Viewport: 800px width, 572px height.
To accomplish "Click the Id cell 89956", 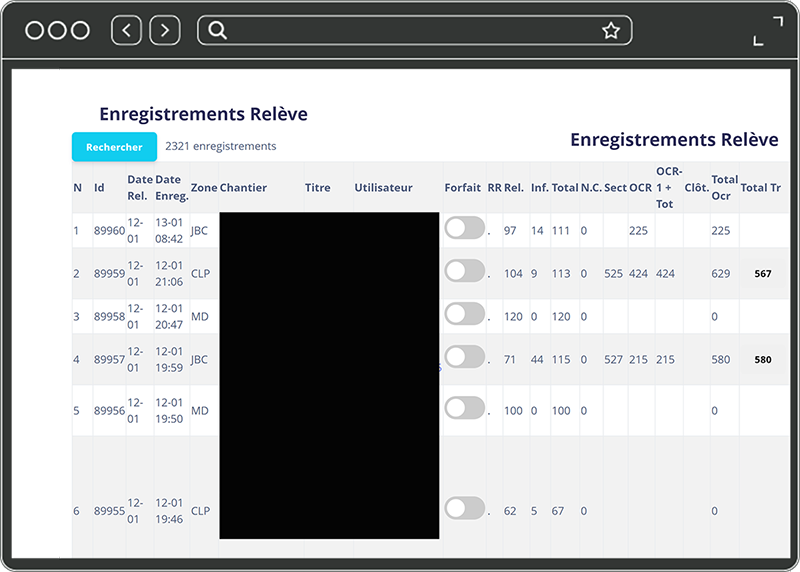I will [109, 411].
